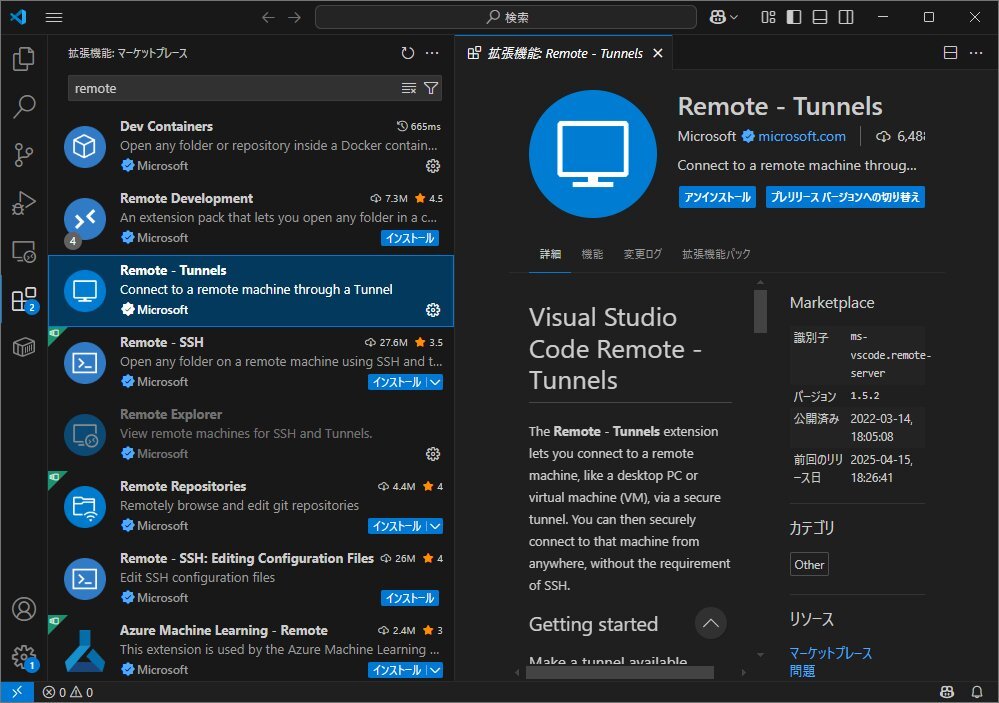Click the Other category tag

(x=809, y=565)
